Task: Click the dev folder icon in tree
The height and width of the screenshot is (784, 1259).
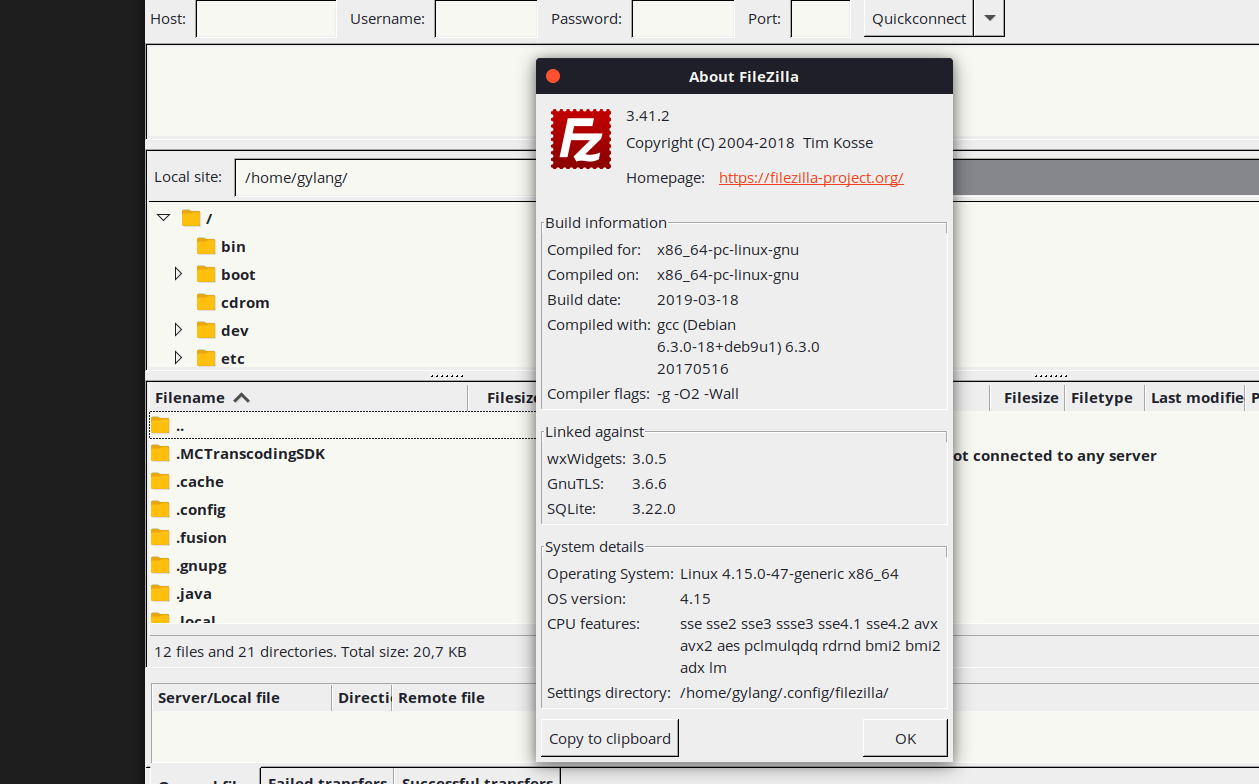Action: (x=206, y=330)
